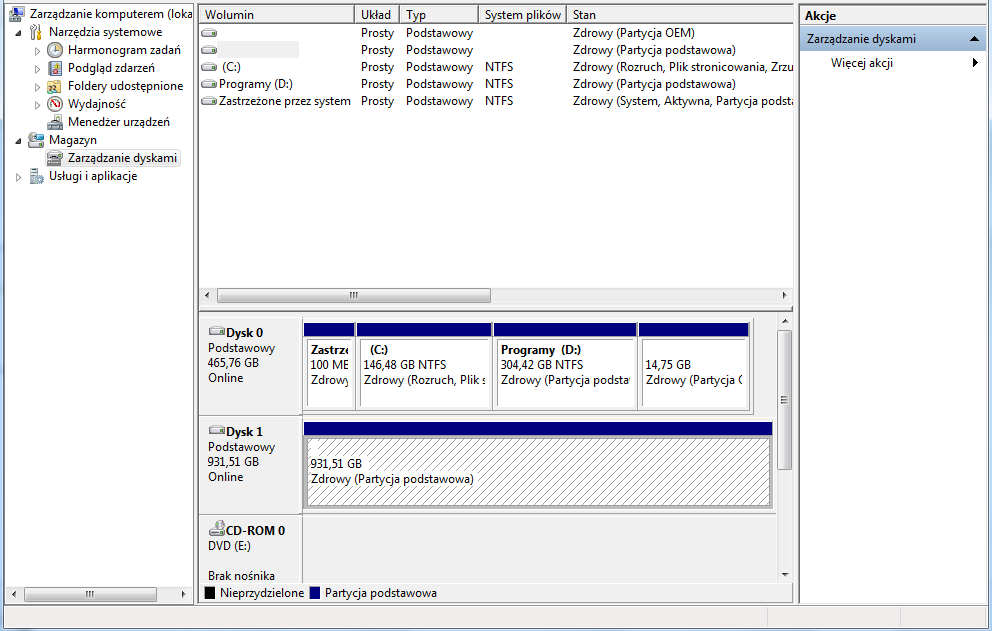Select Zarządzanie dyskami in the tree
992x631 pixels.
tap(122, 158)
